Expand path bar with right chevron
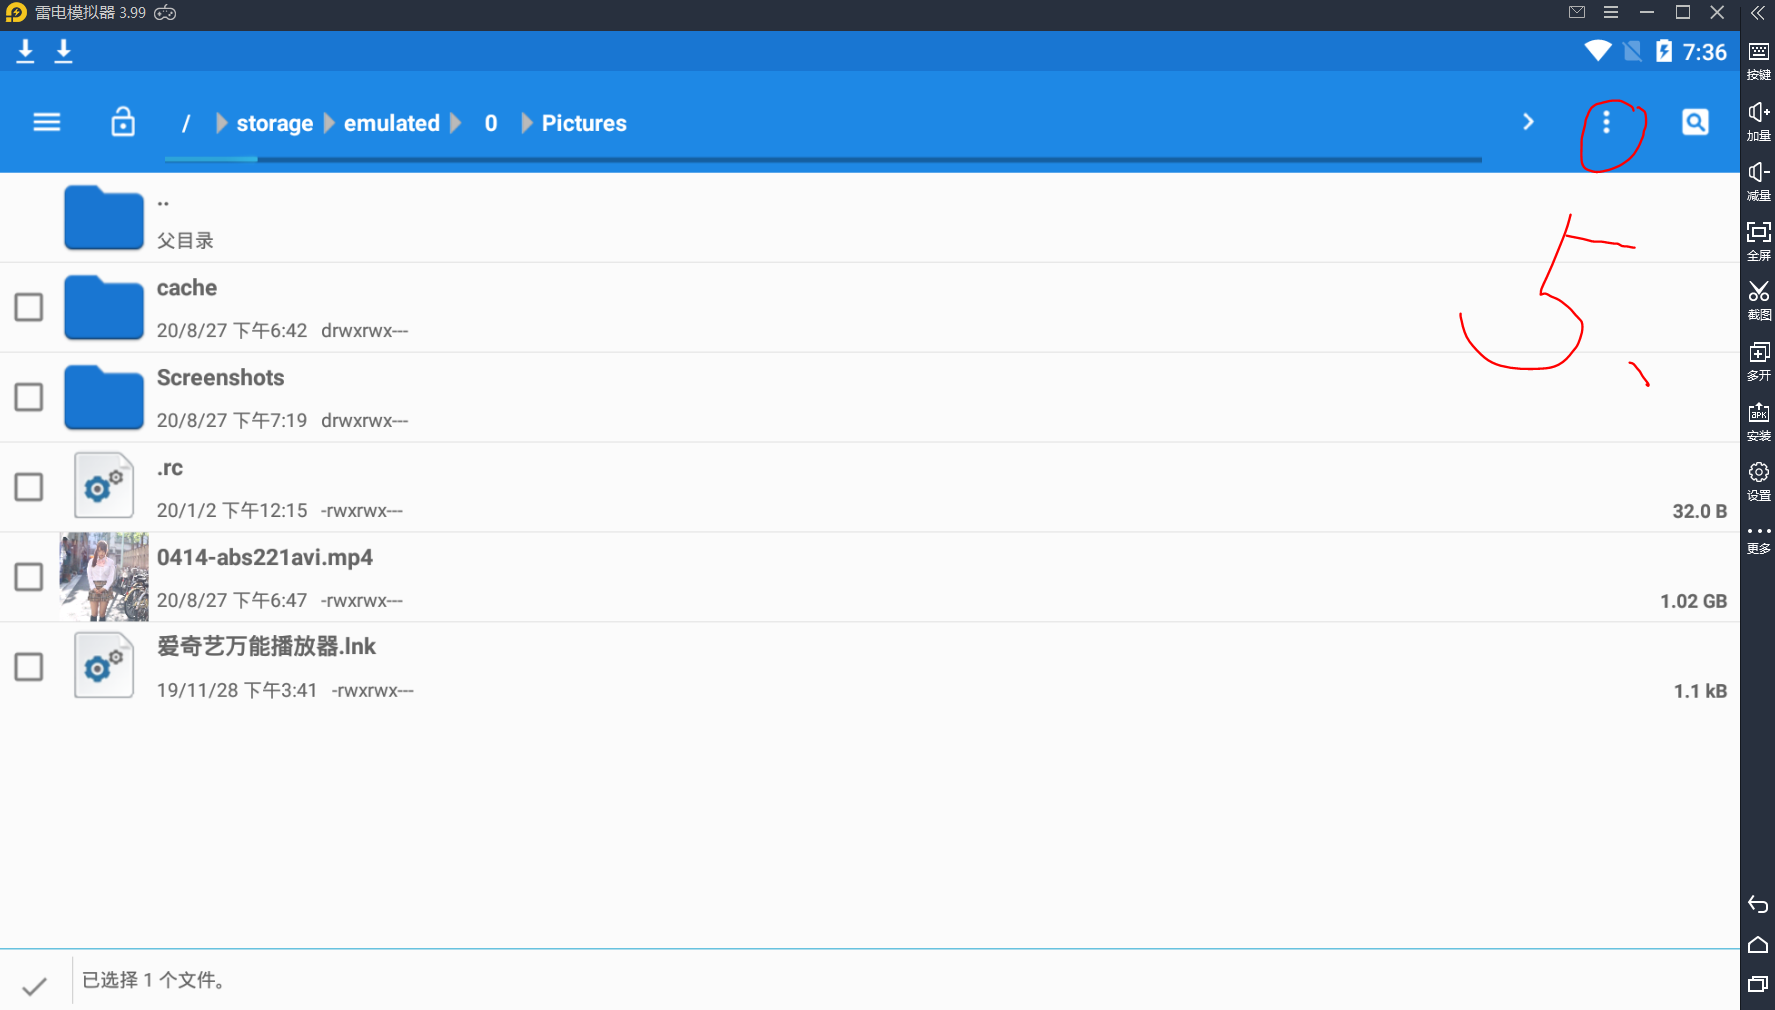The width and height of the screenshot is (1775, 1010). coord(1528,122)
